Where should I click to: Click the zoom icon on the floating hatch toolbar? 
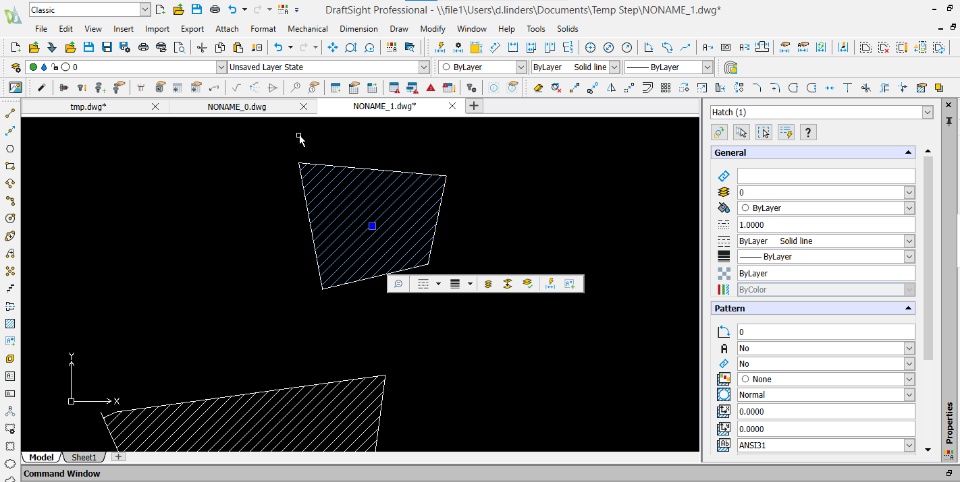click(x=398, y=284)
